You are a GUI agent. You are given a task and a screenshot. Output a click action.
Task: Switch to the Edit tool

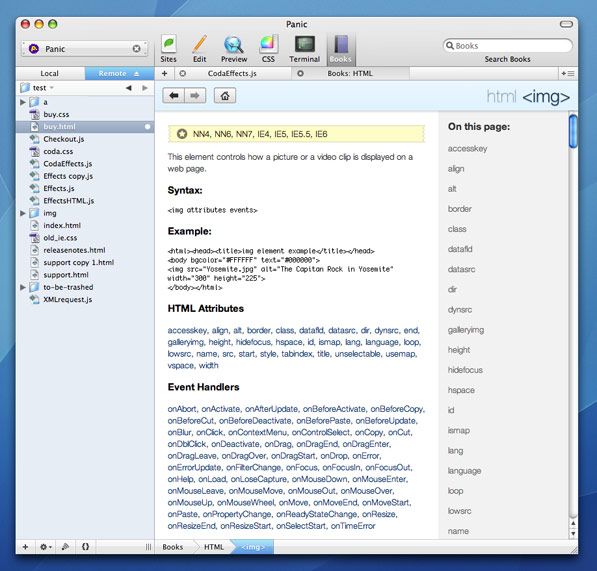coord(200,49)
